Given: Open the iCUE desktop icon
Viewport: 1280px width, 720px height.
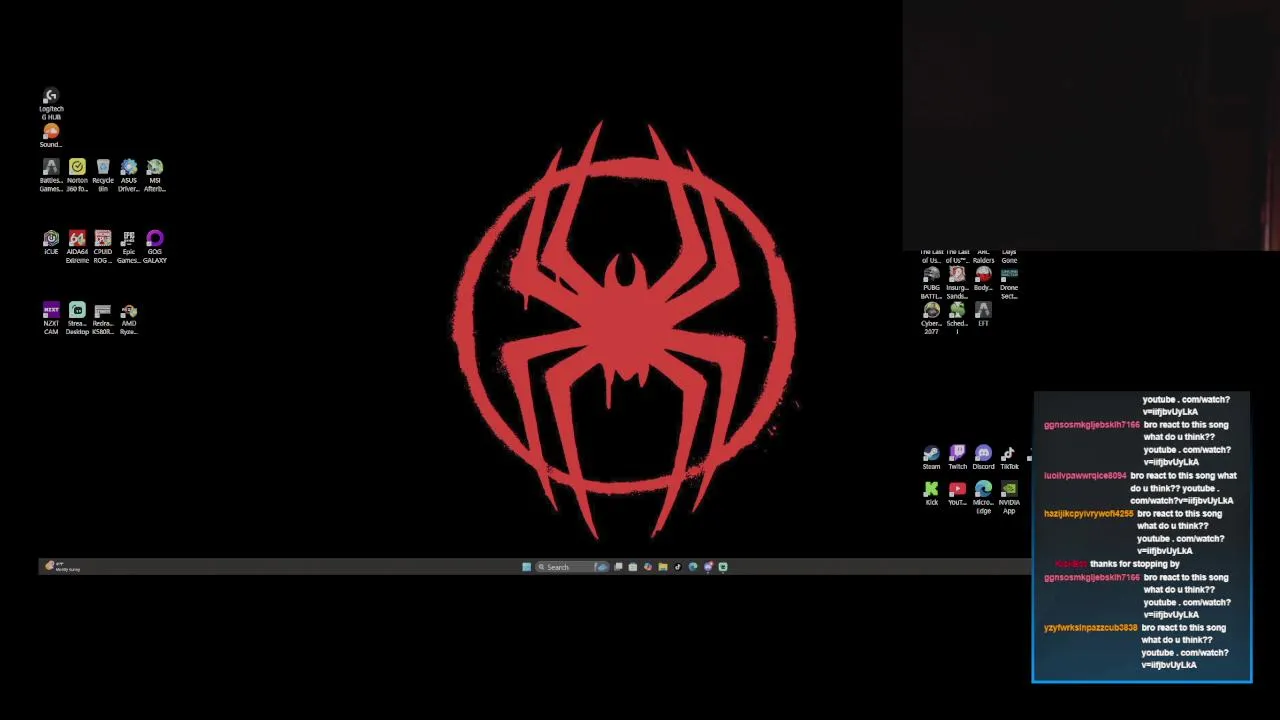Looking at the screenshot, I should click(x=51, y=244).
